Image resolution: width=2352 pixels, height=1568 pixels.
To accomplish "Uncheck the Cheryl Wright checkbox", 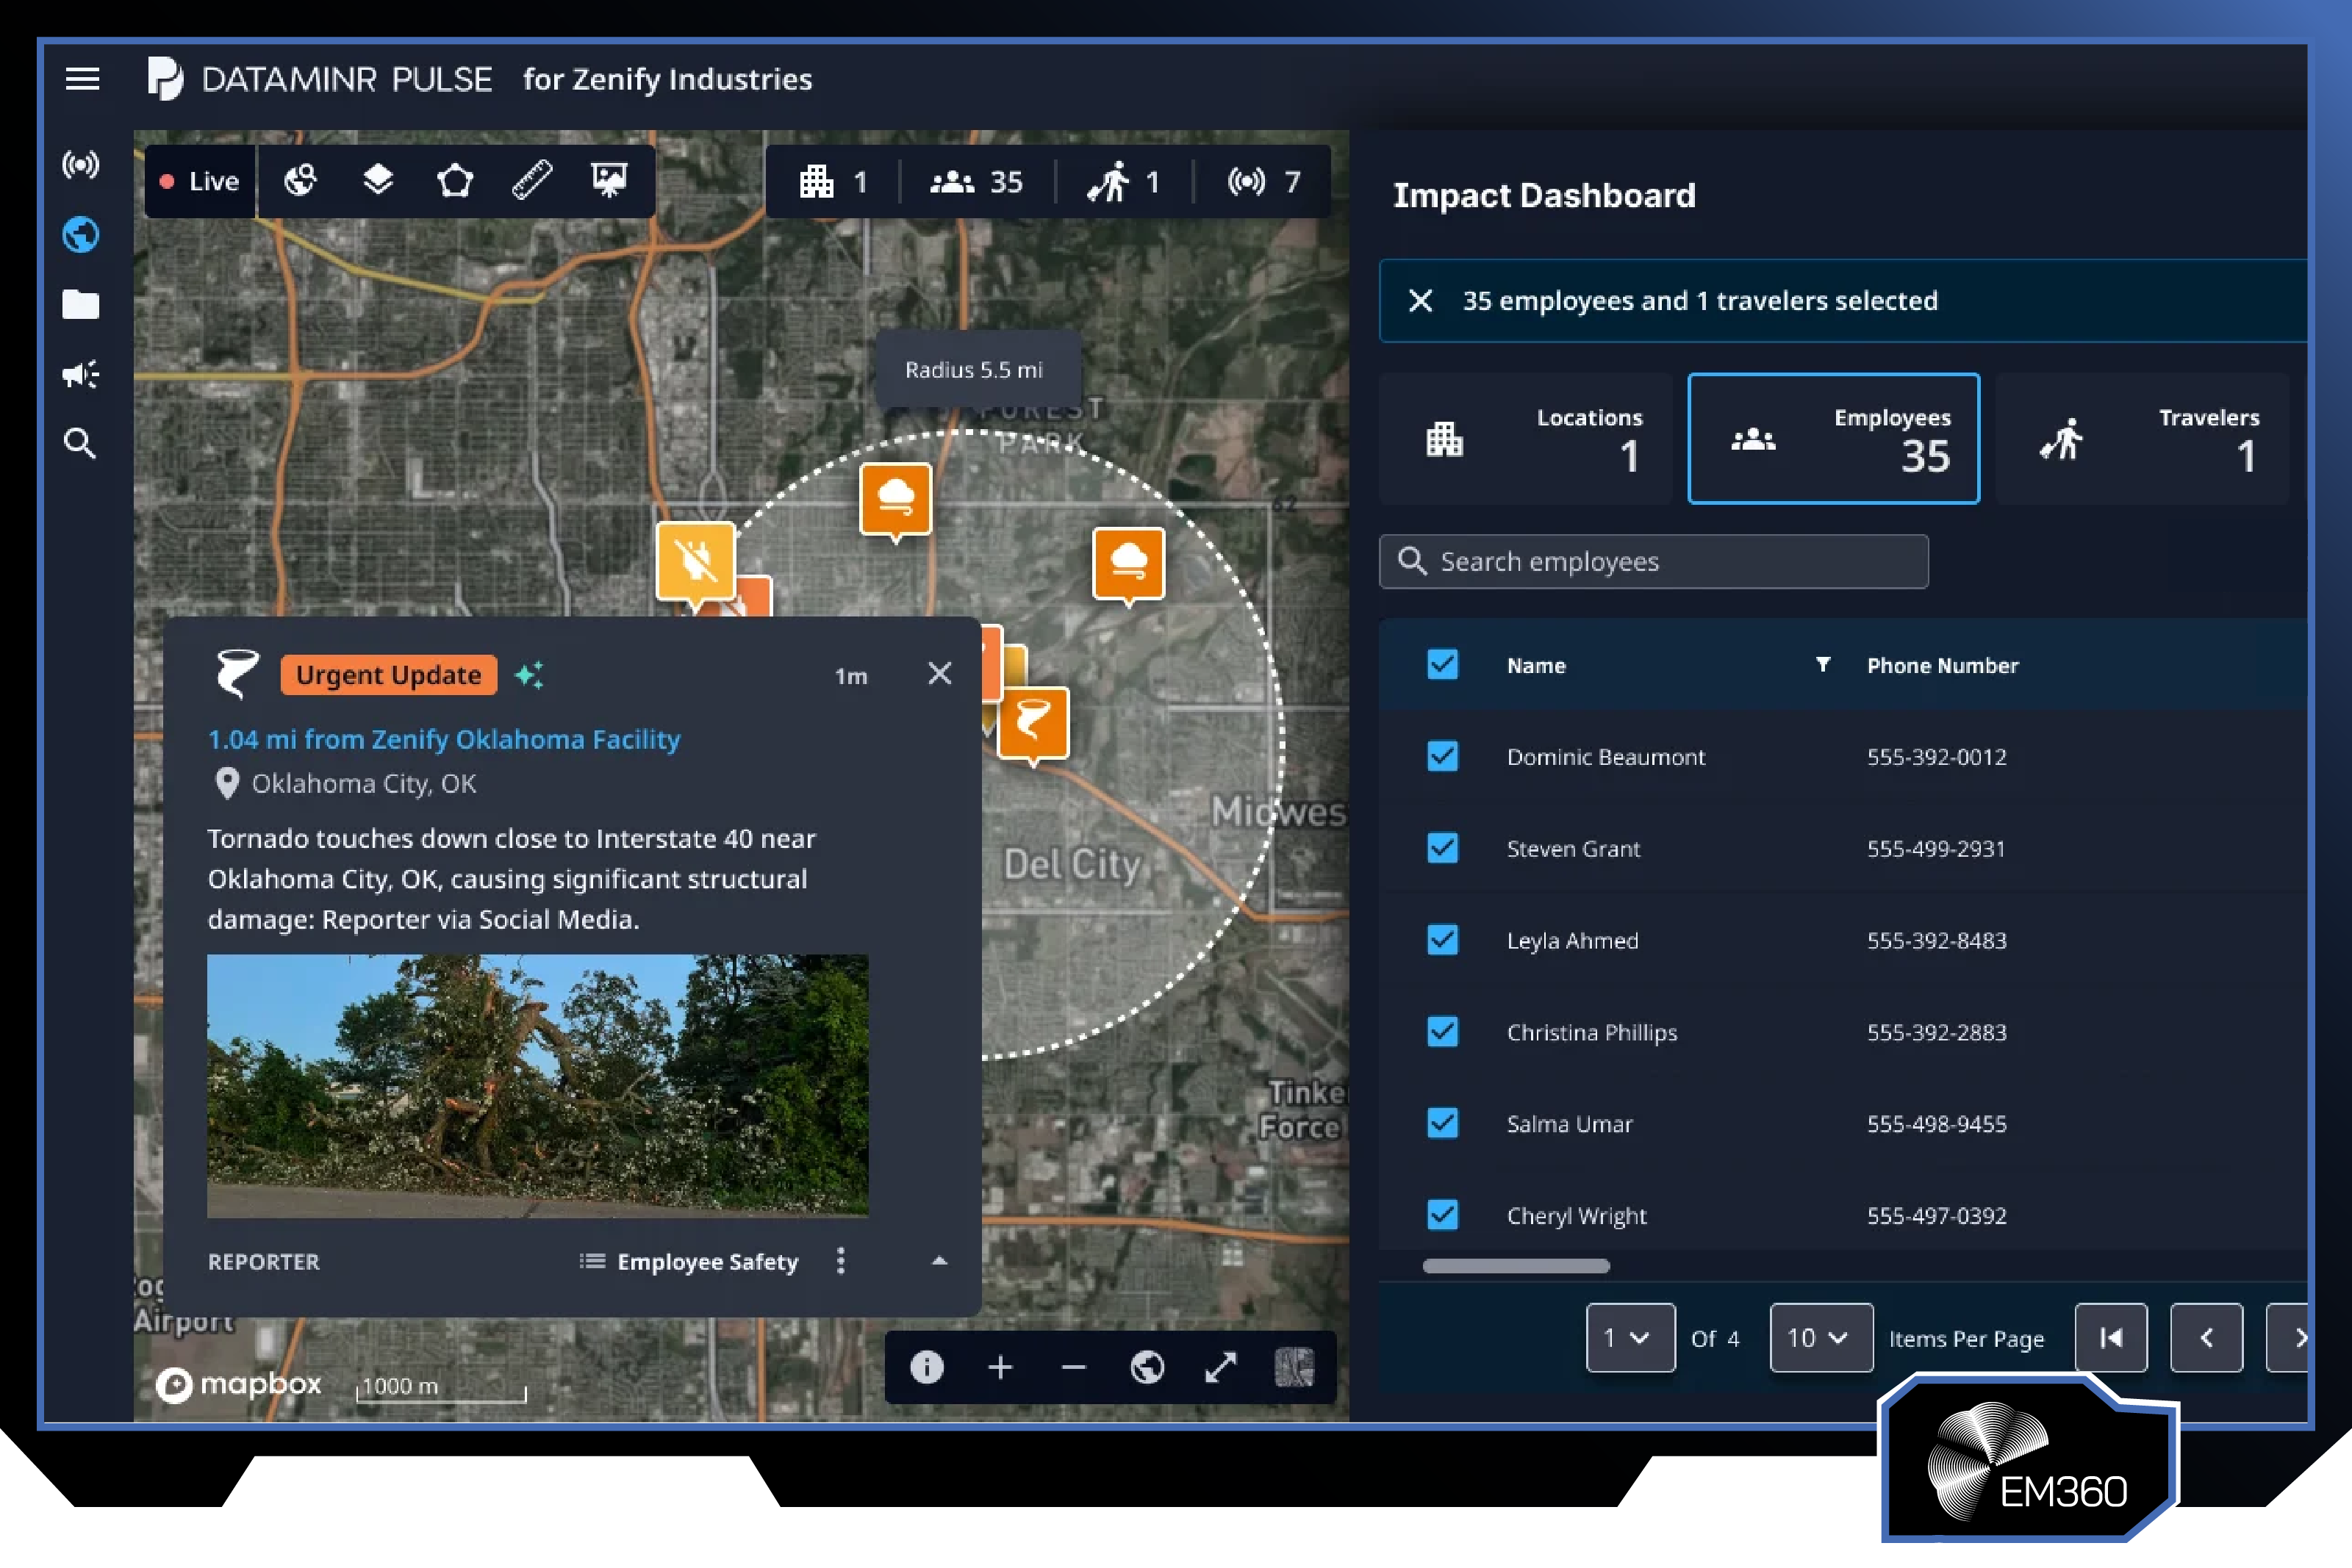I will [1442, 1215].
